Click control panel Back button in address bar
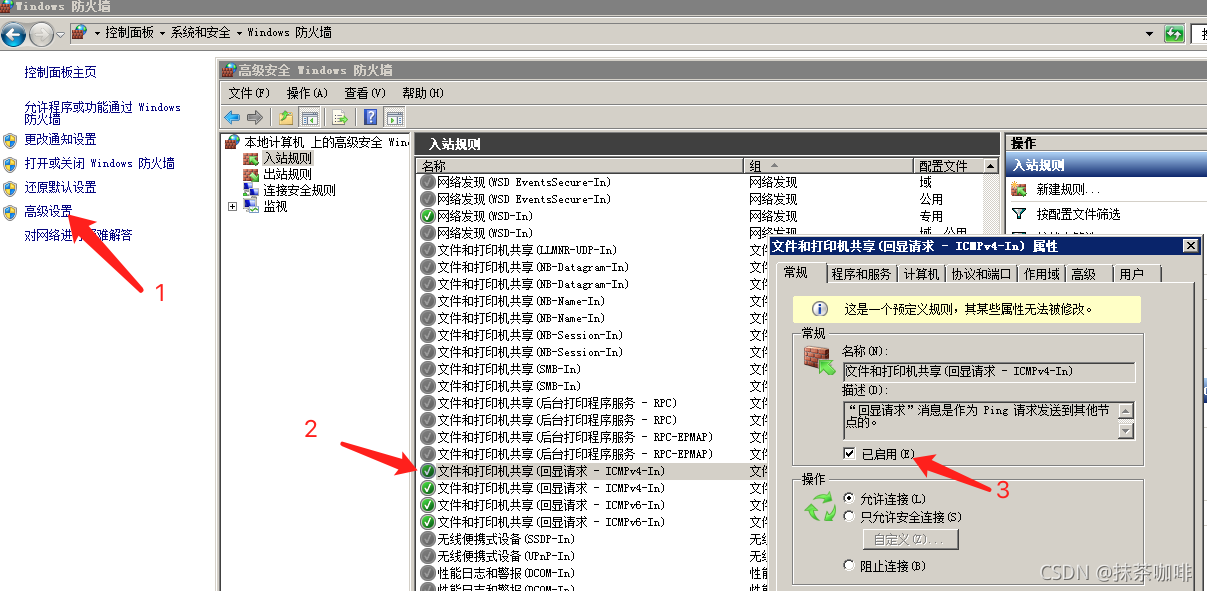The height and width of the screenshot is (591, 1207). point(13,35)
